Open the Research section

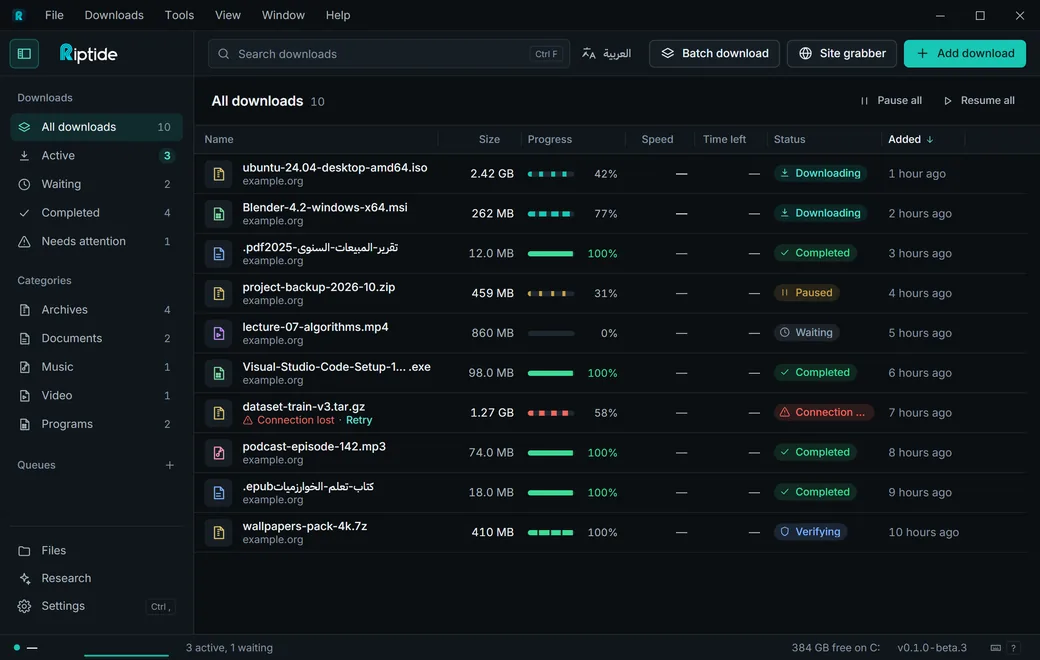[96, 578]
